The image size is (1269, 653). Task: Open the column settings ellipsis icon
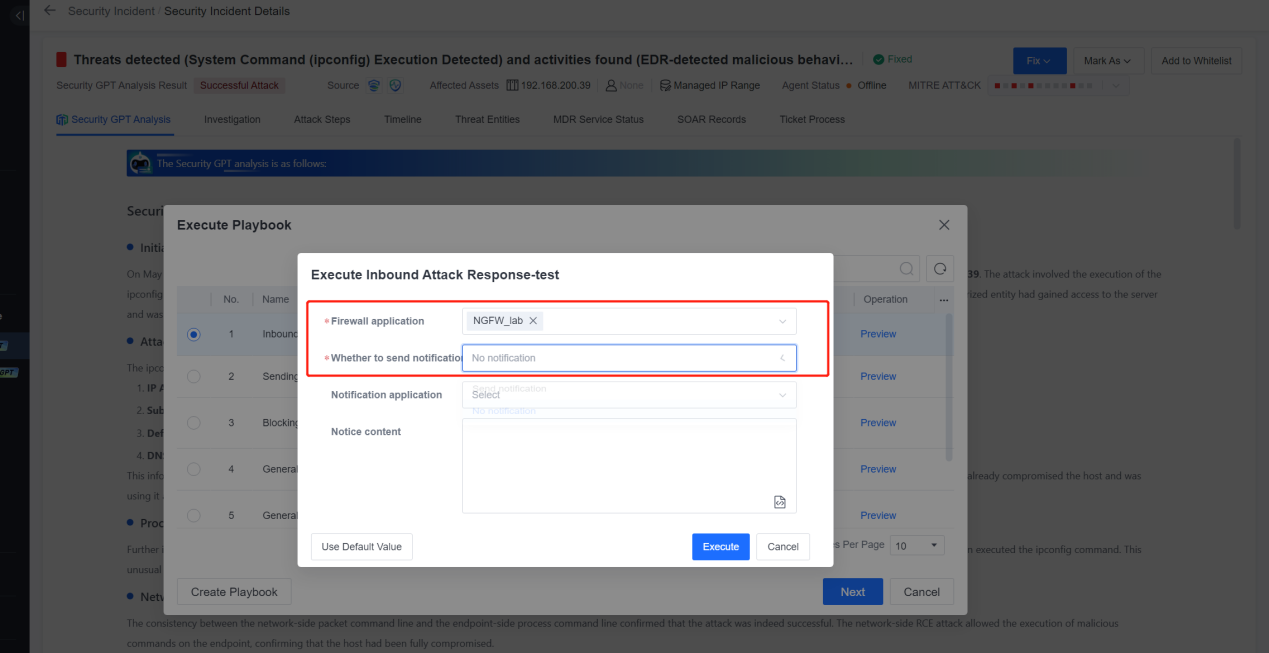click(944, 299)
